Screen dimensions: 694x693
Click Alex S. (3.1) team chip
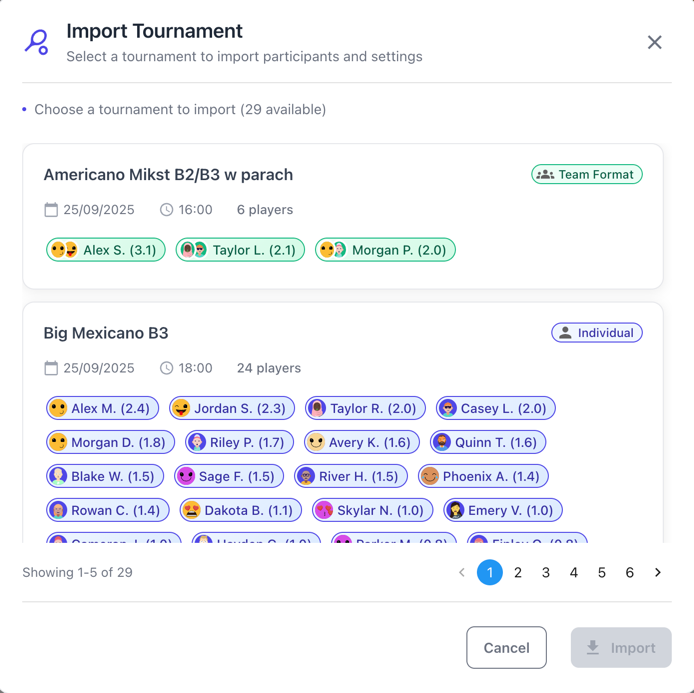coord(106,250)
